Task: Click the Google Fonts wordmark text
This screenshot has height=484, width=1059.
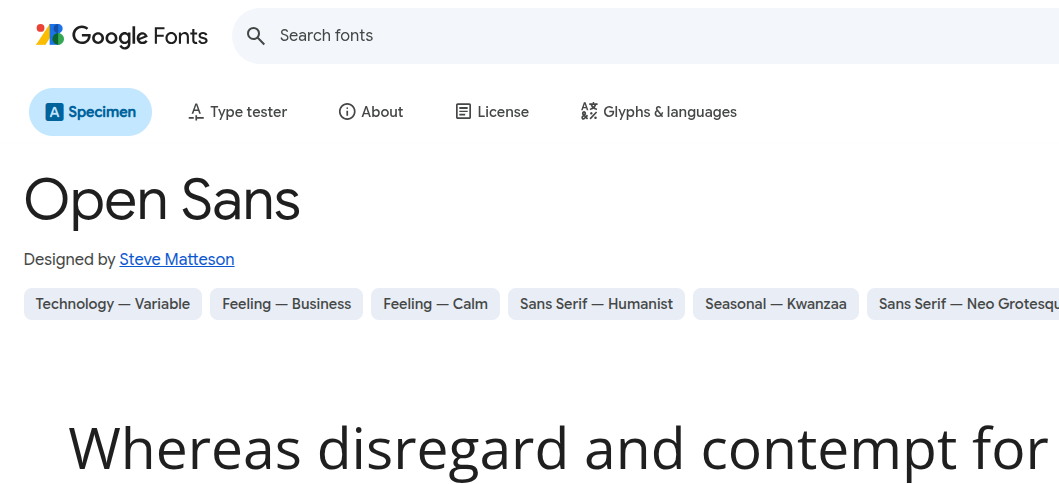Action: [x=140, y=37]
